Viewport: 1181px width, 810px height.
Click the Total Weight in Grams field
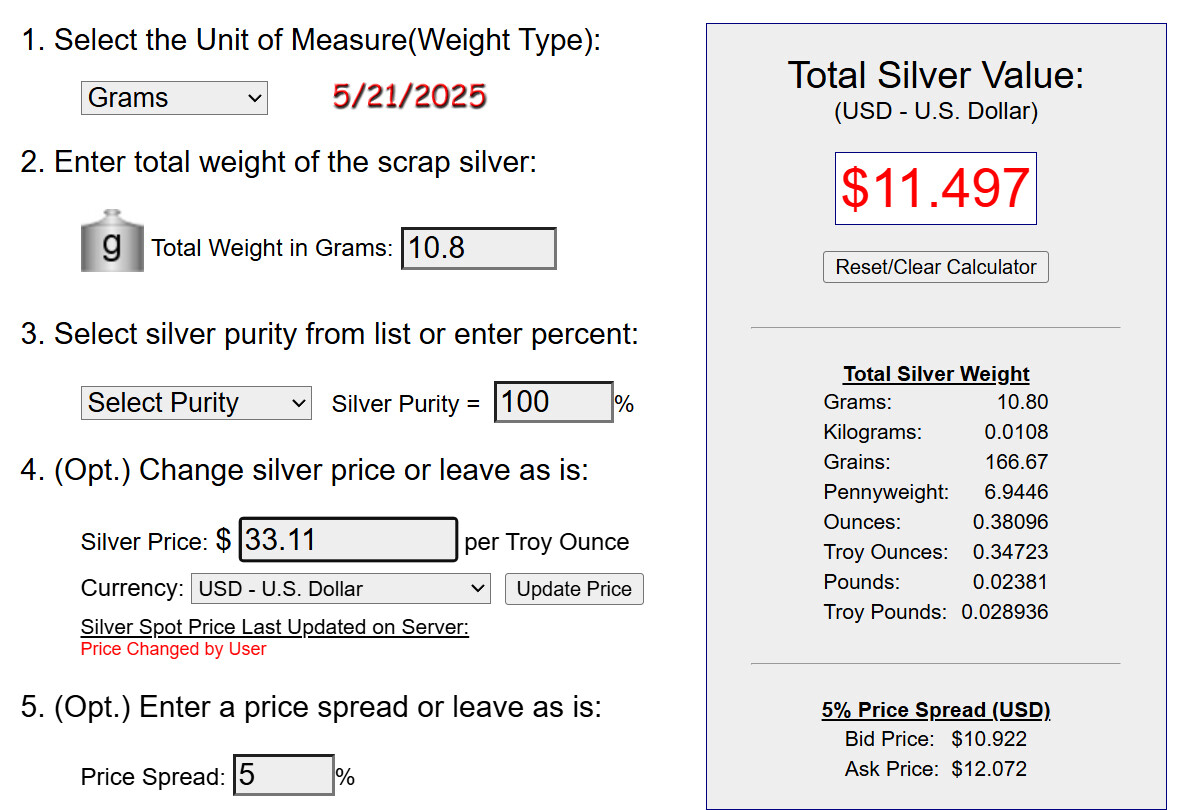click(478, 249)
